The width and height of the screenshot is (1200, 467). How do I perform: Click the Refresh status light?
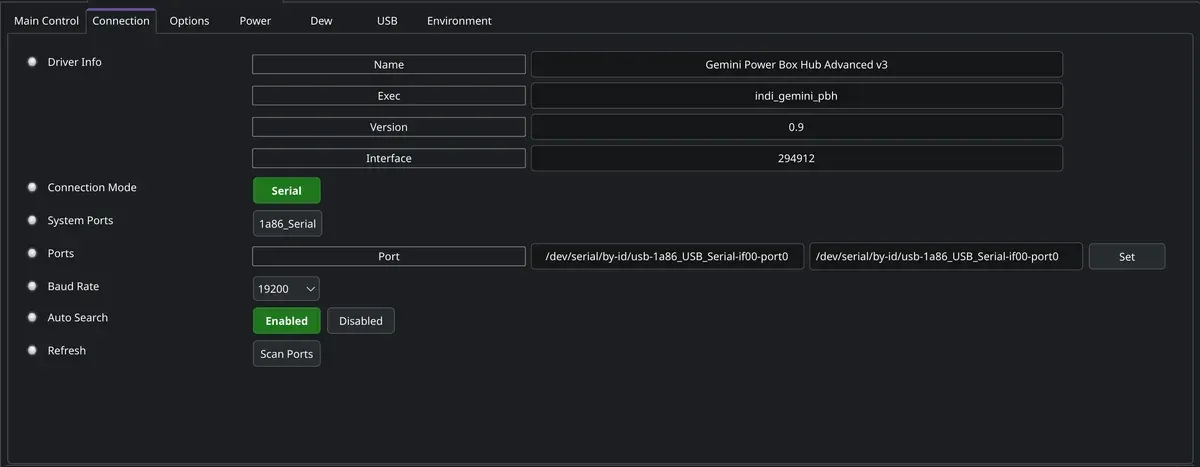click(32, 351)
